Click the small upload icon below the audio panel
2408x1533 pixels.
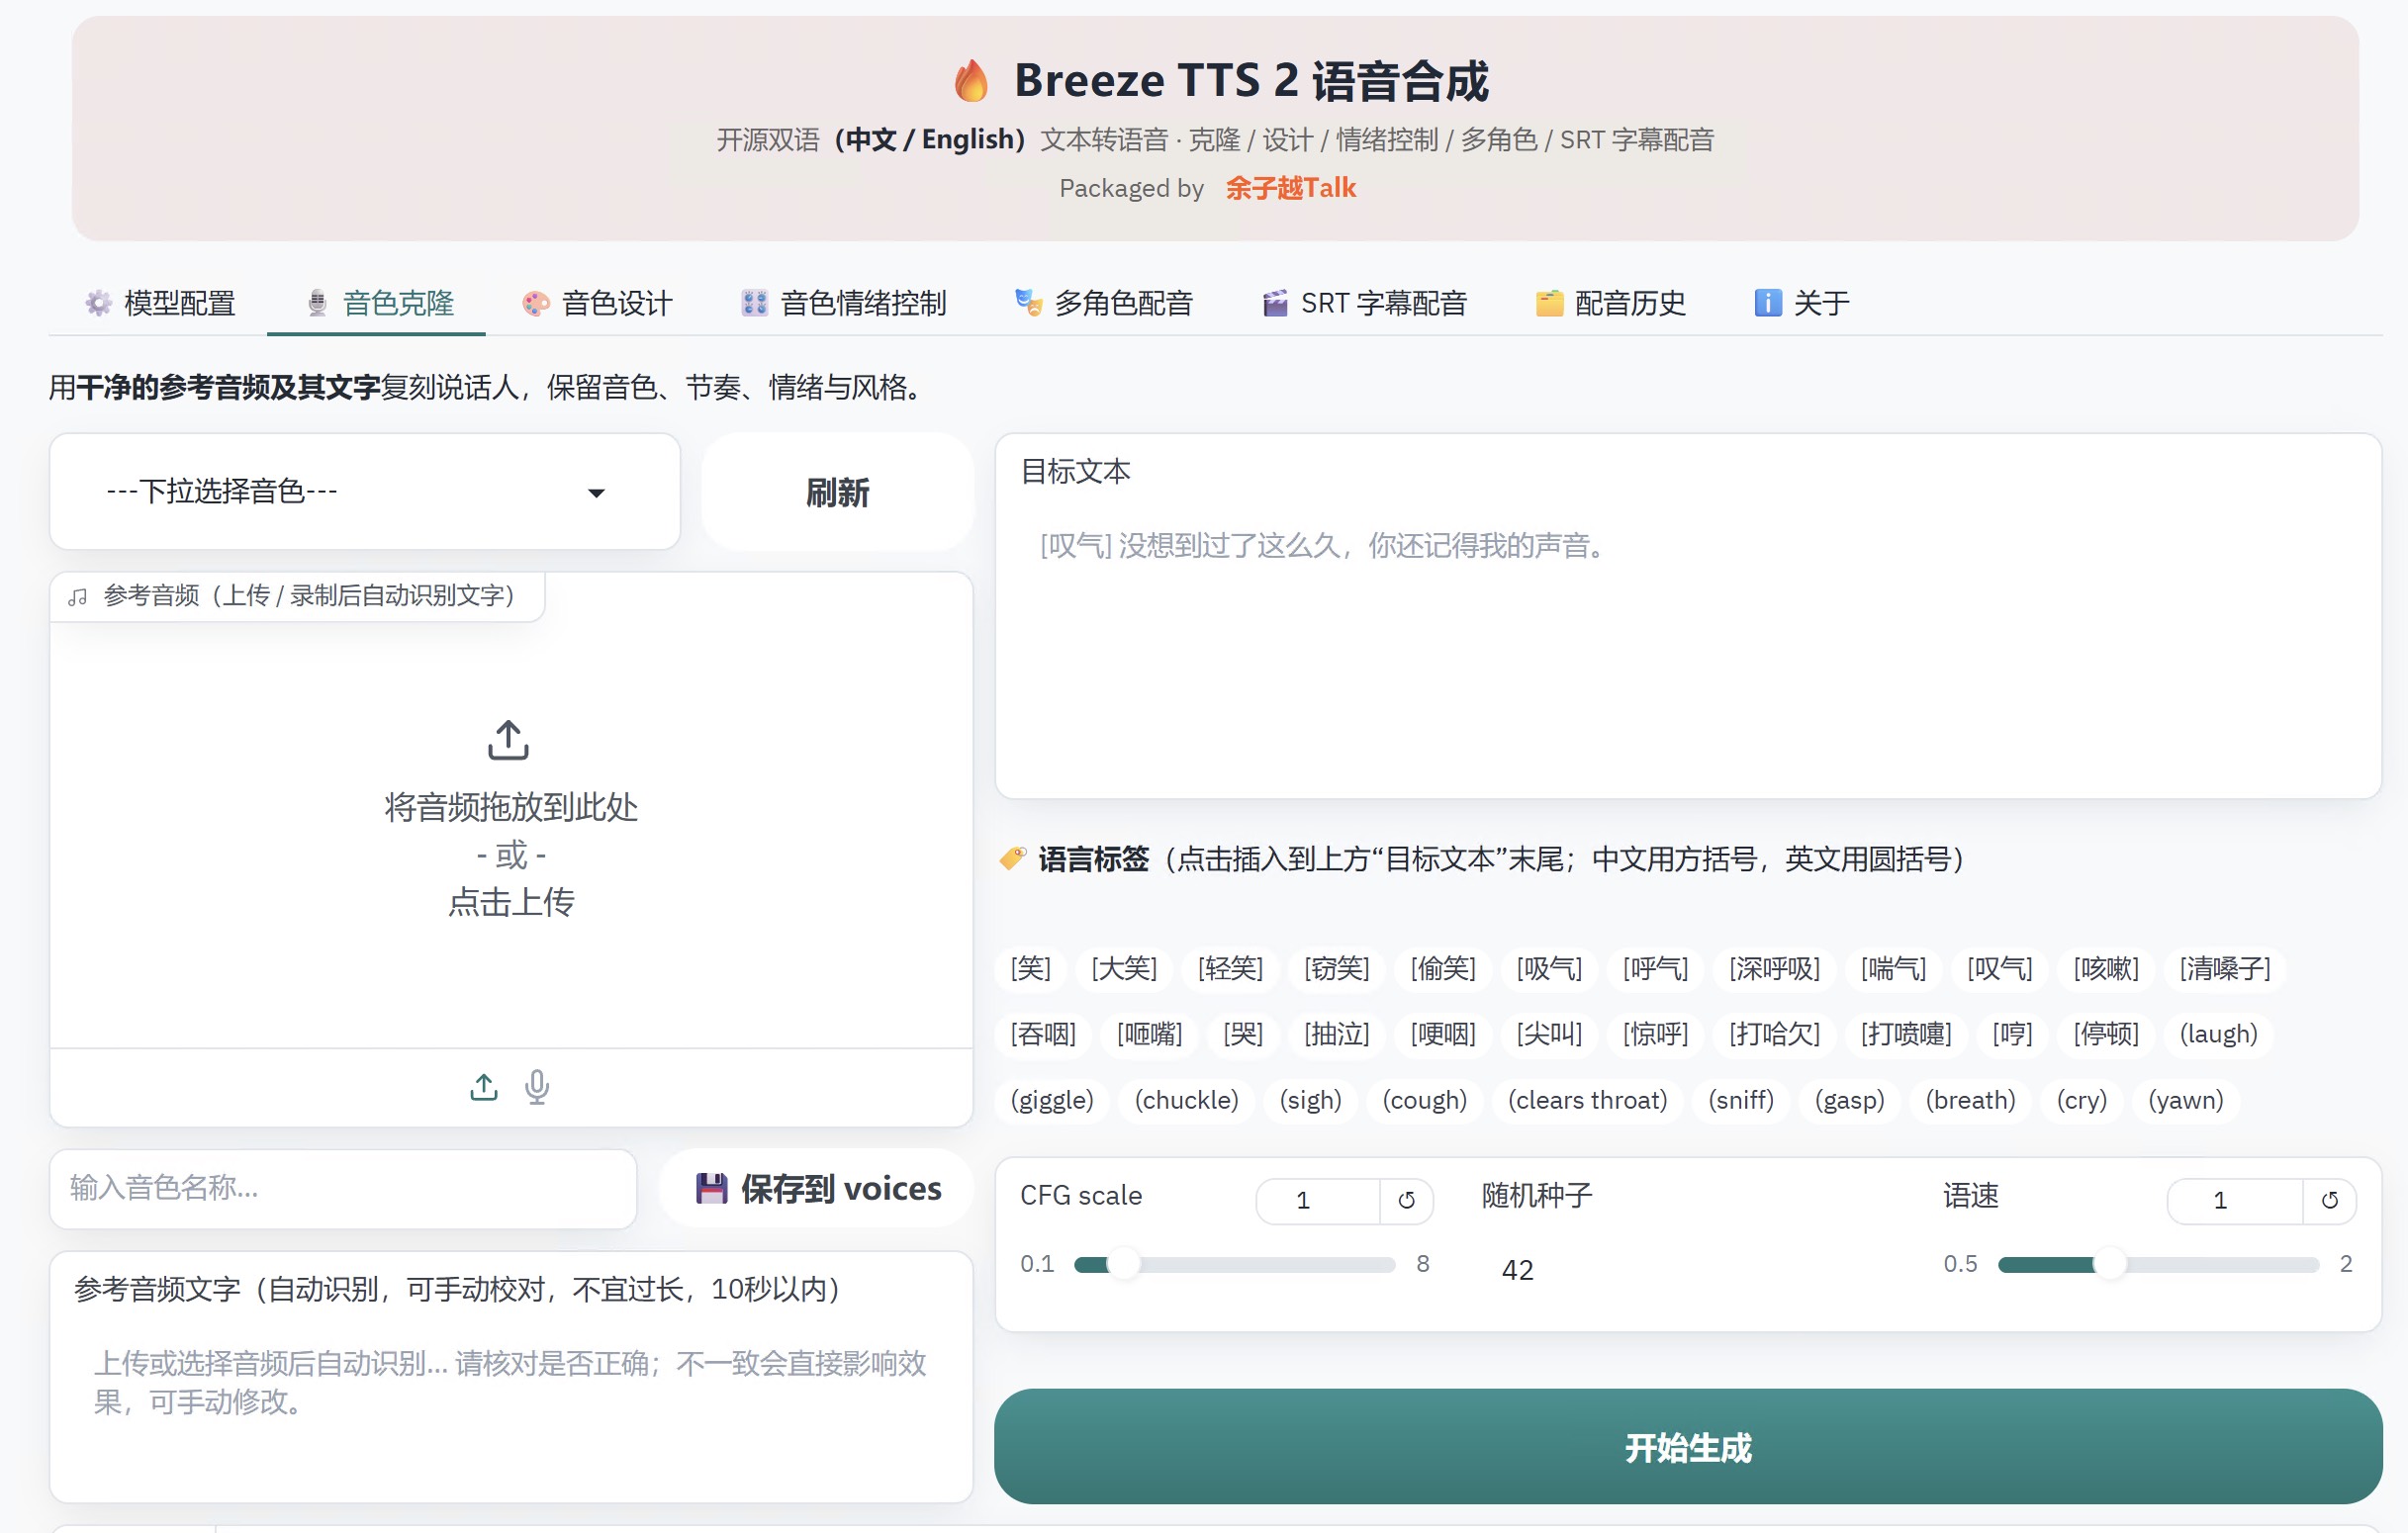[x=484, y=1087]
